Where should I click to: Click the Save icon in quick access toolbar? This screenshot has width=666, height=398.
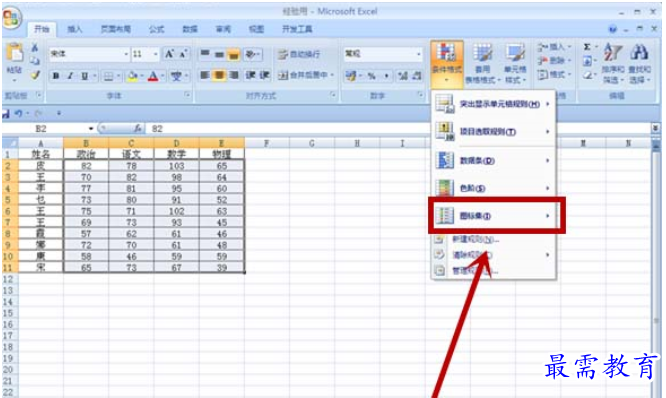point(5,113)
